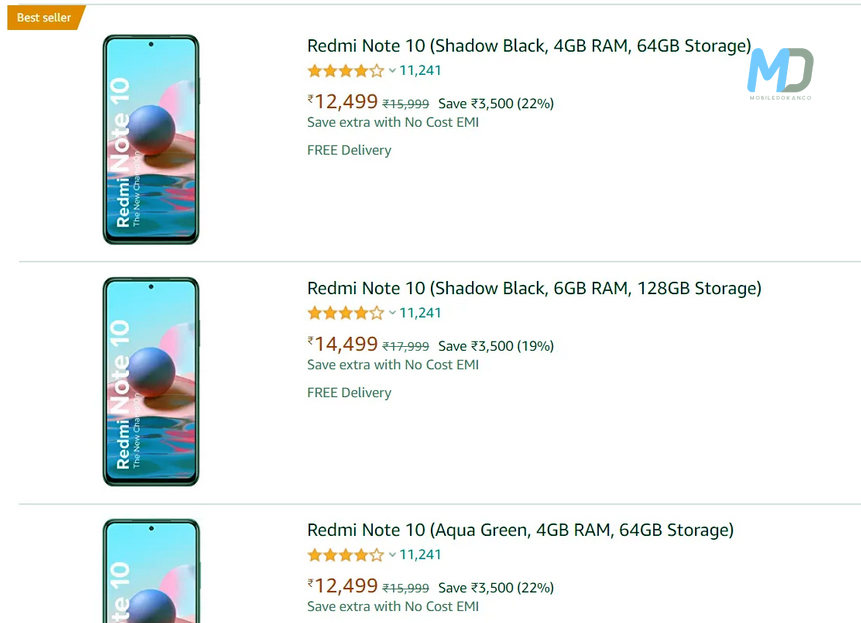This screenshot has width=861, height=623.
Task: Click the ₹12,499 price on Aqua Green listing
Action: tap(343, 586)
